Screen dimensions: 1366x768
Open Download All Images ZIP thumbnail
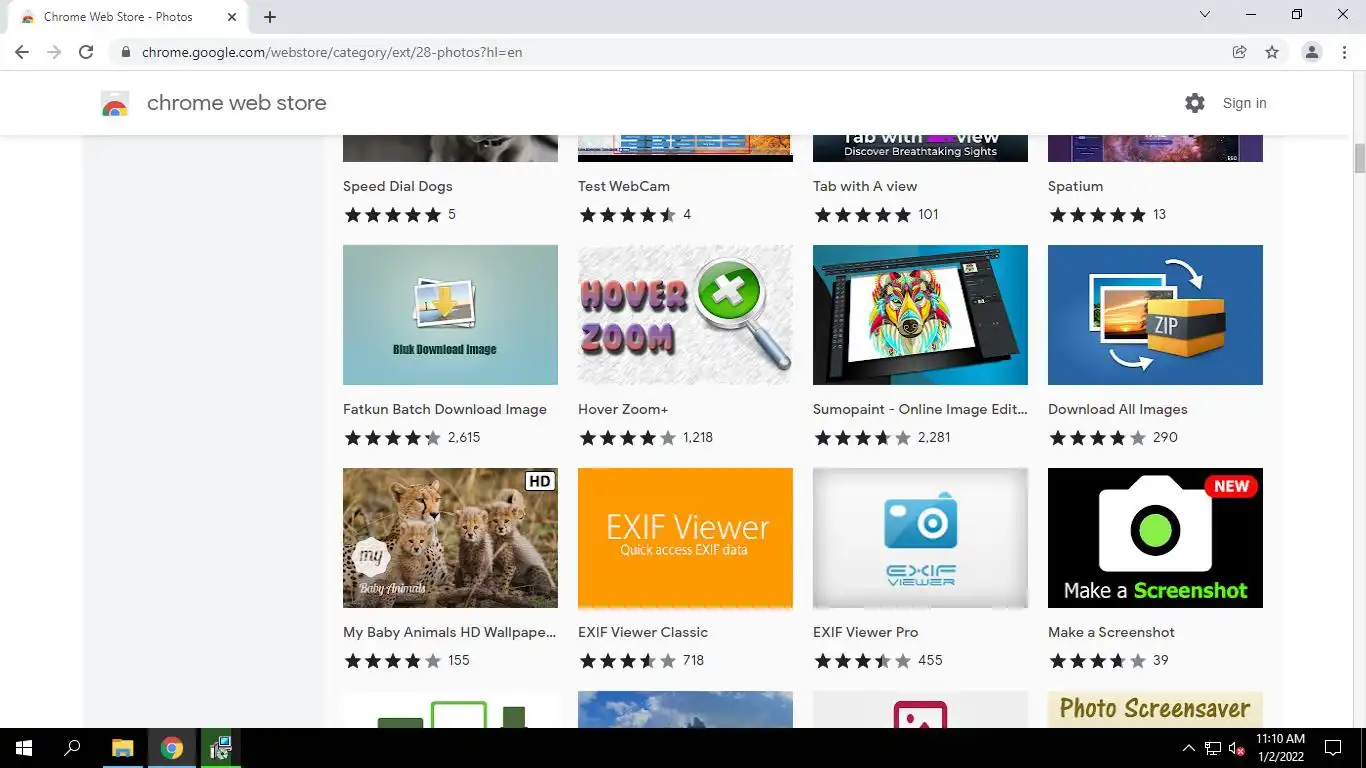click(1155, 315)
